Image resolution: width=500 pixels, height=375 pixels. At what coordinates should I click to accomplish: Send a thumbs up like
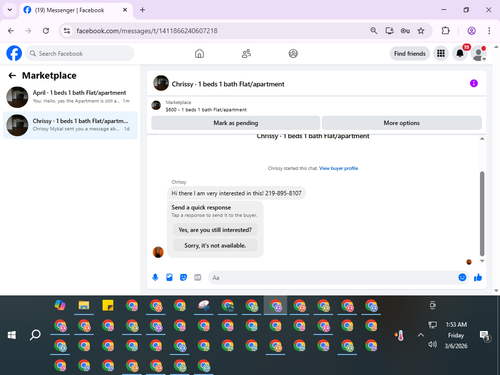pos(478,277)
